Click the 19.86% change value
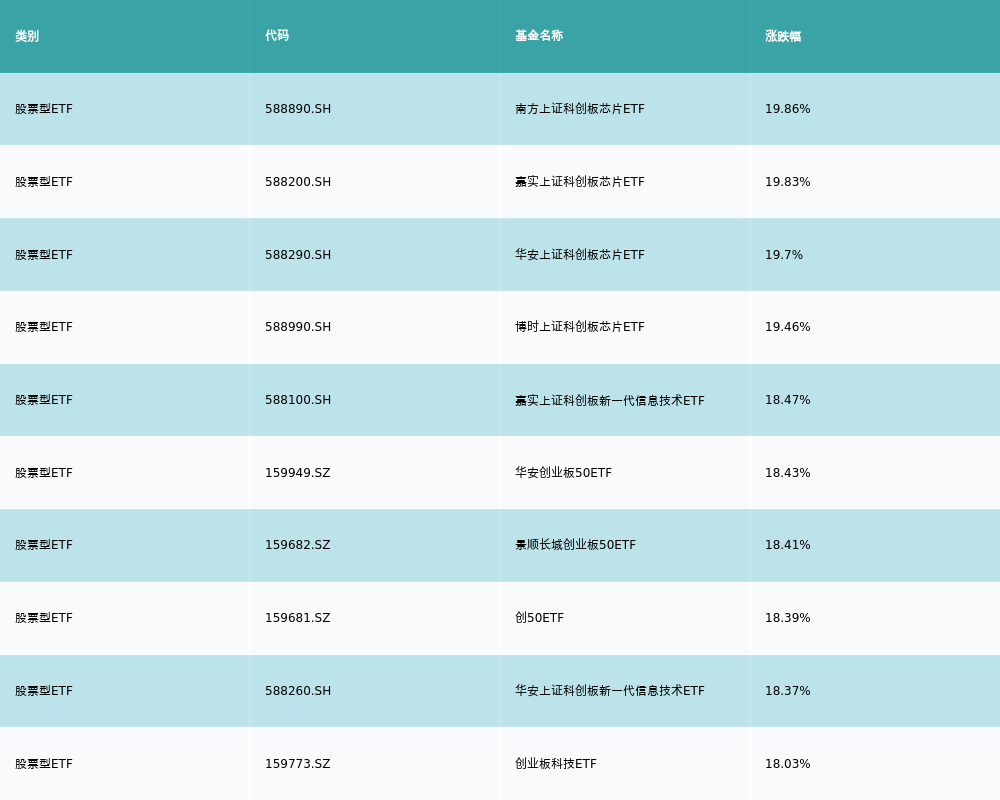Screen dimensions: 1000x800 tap(788, 109)
